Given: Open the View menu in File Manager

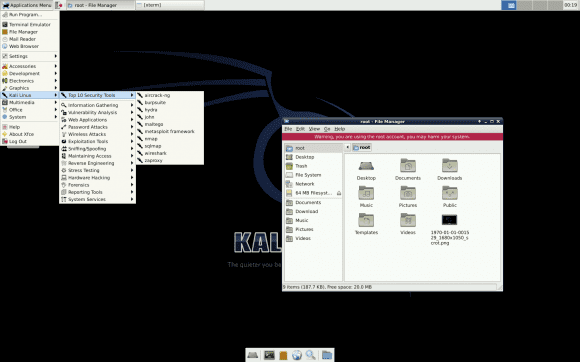Looking at the screenshot, I should point(314,129).
